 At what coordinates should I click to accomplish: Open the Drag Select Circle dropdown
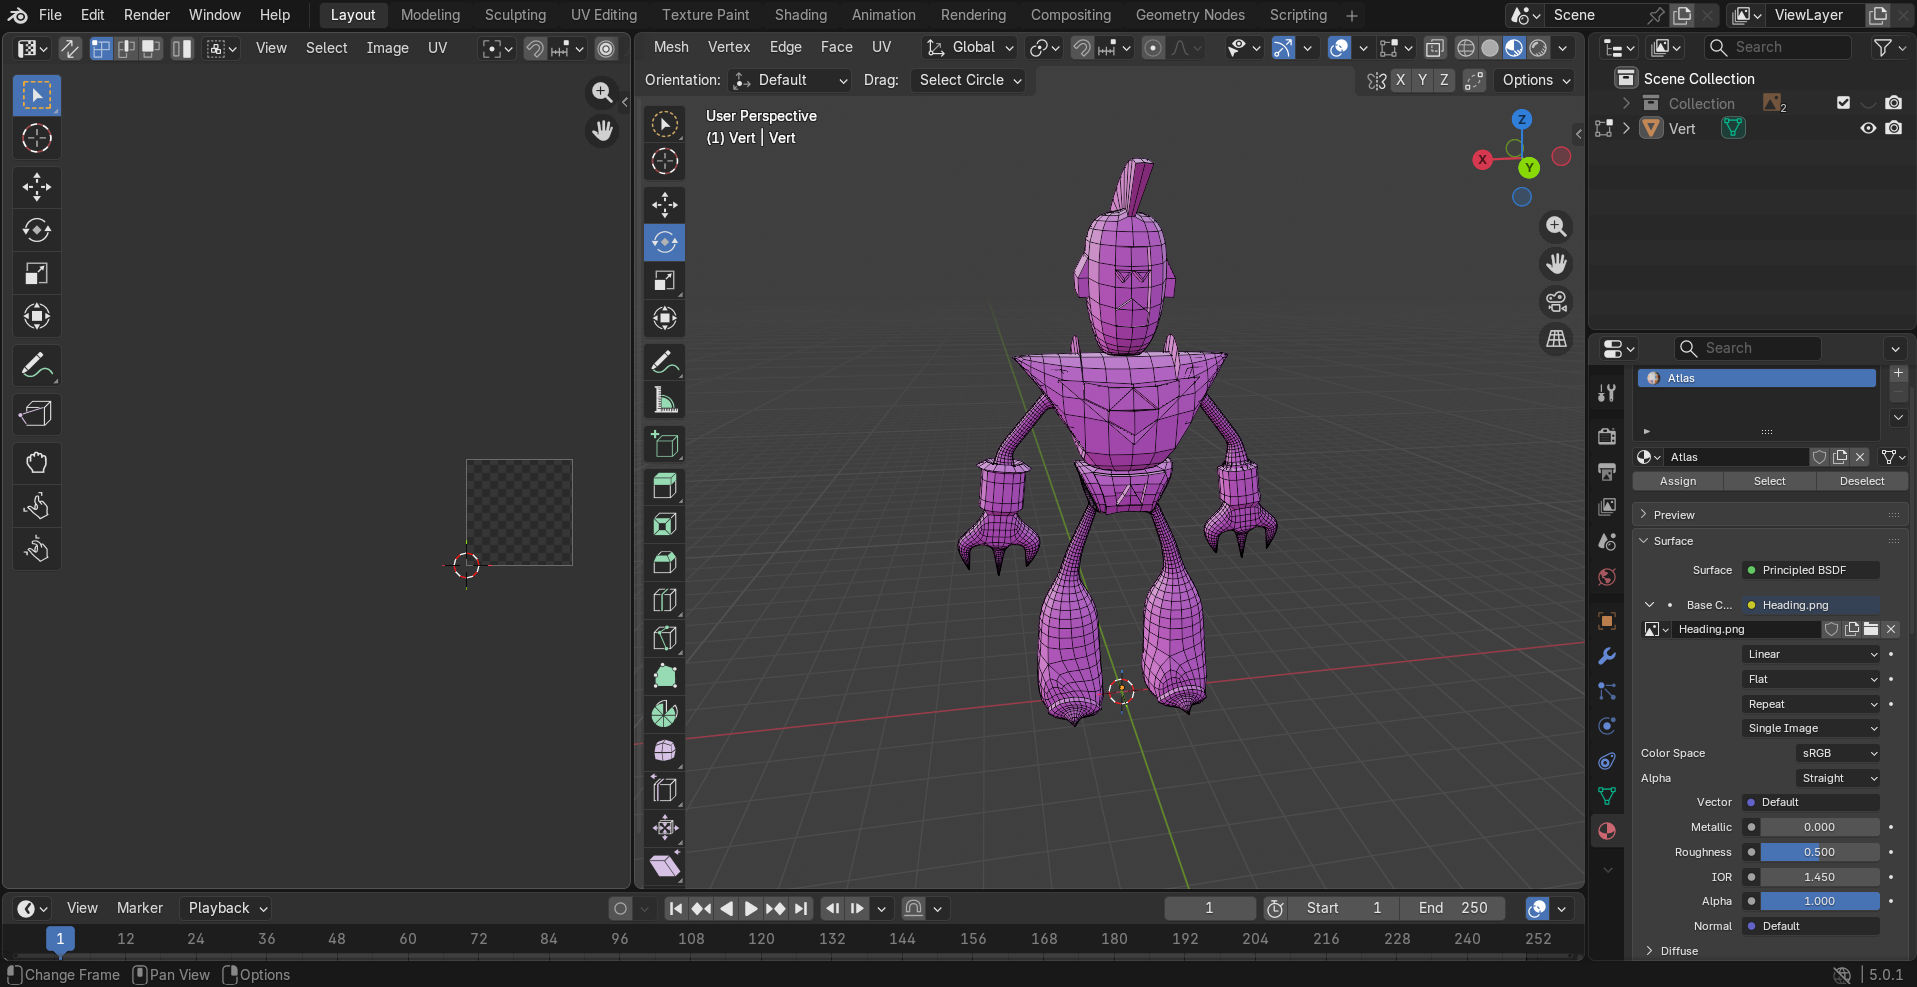click(x=970, y=80)
